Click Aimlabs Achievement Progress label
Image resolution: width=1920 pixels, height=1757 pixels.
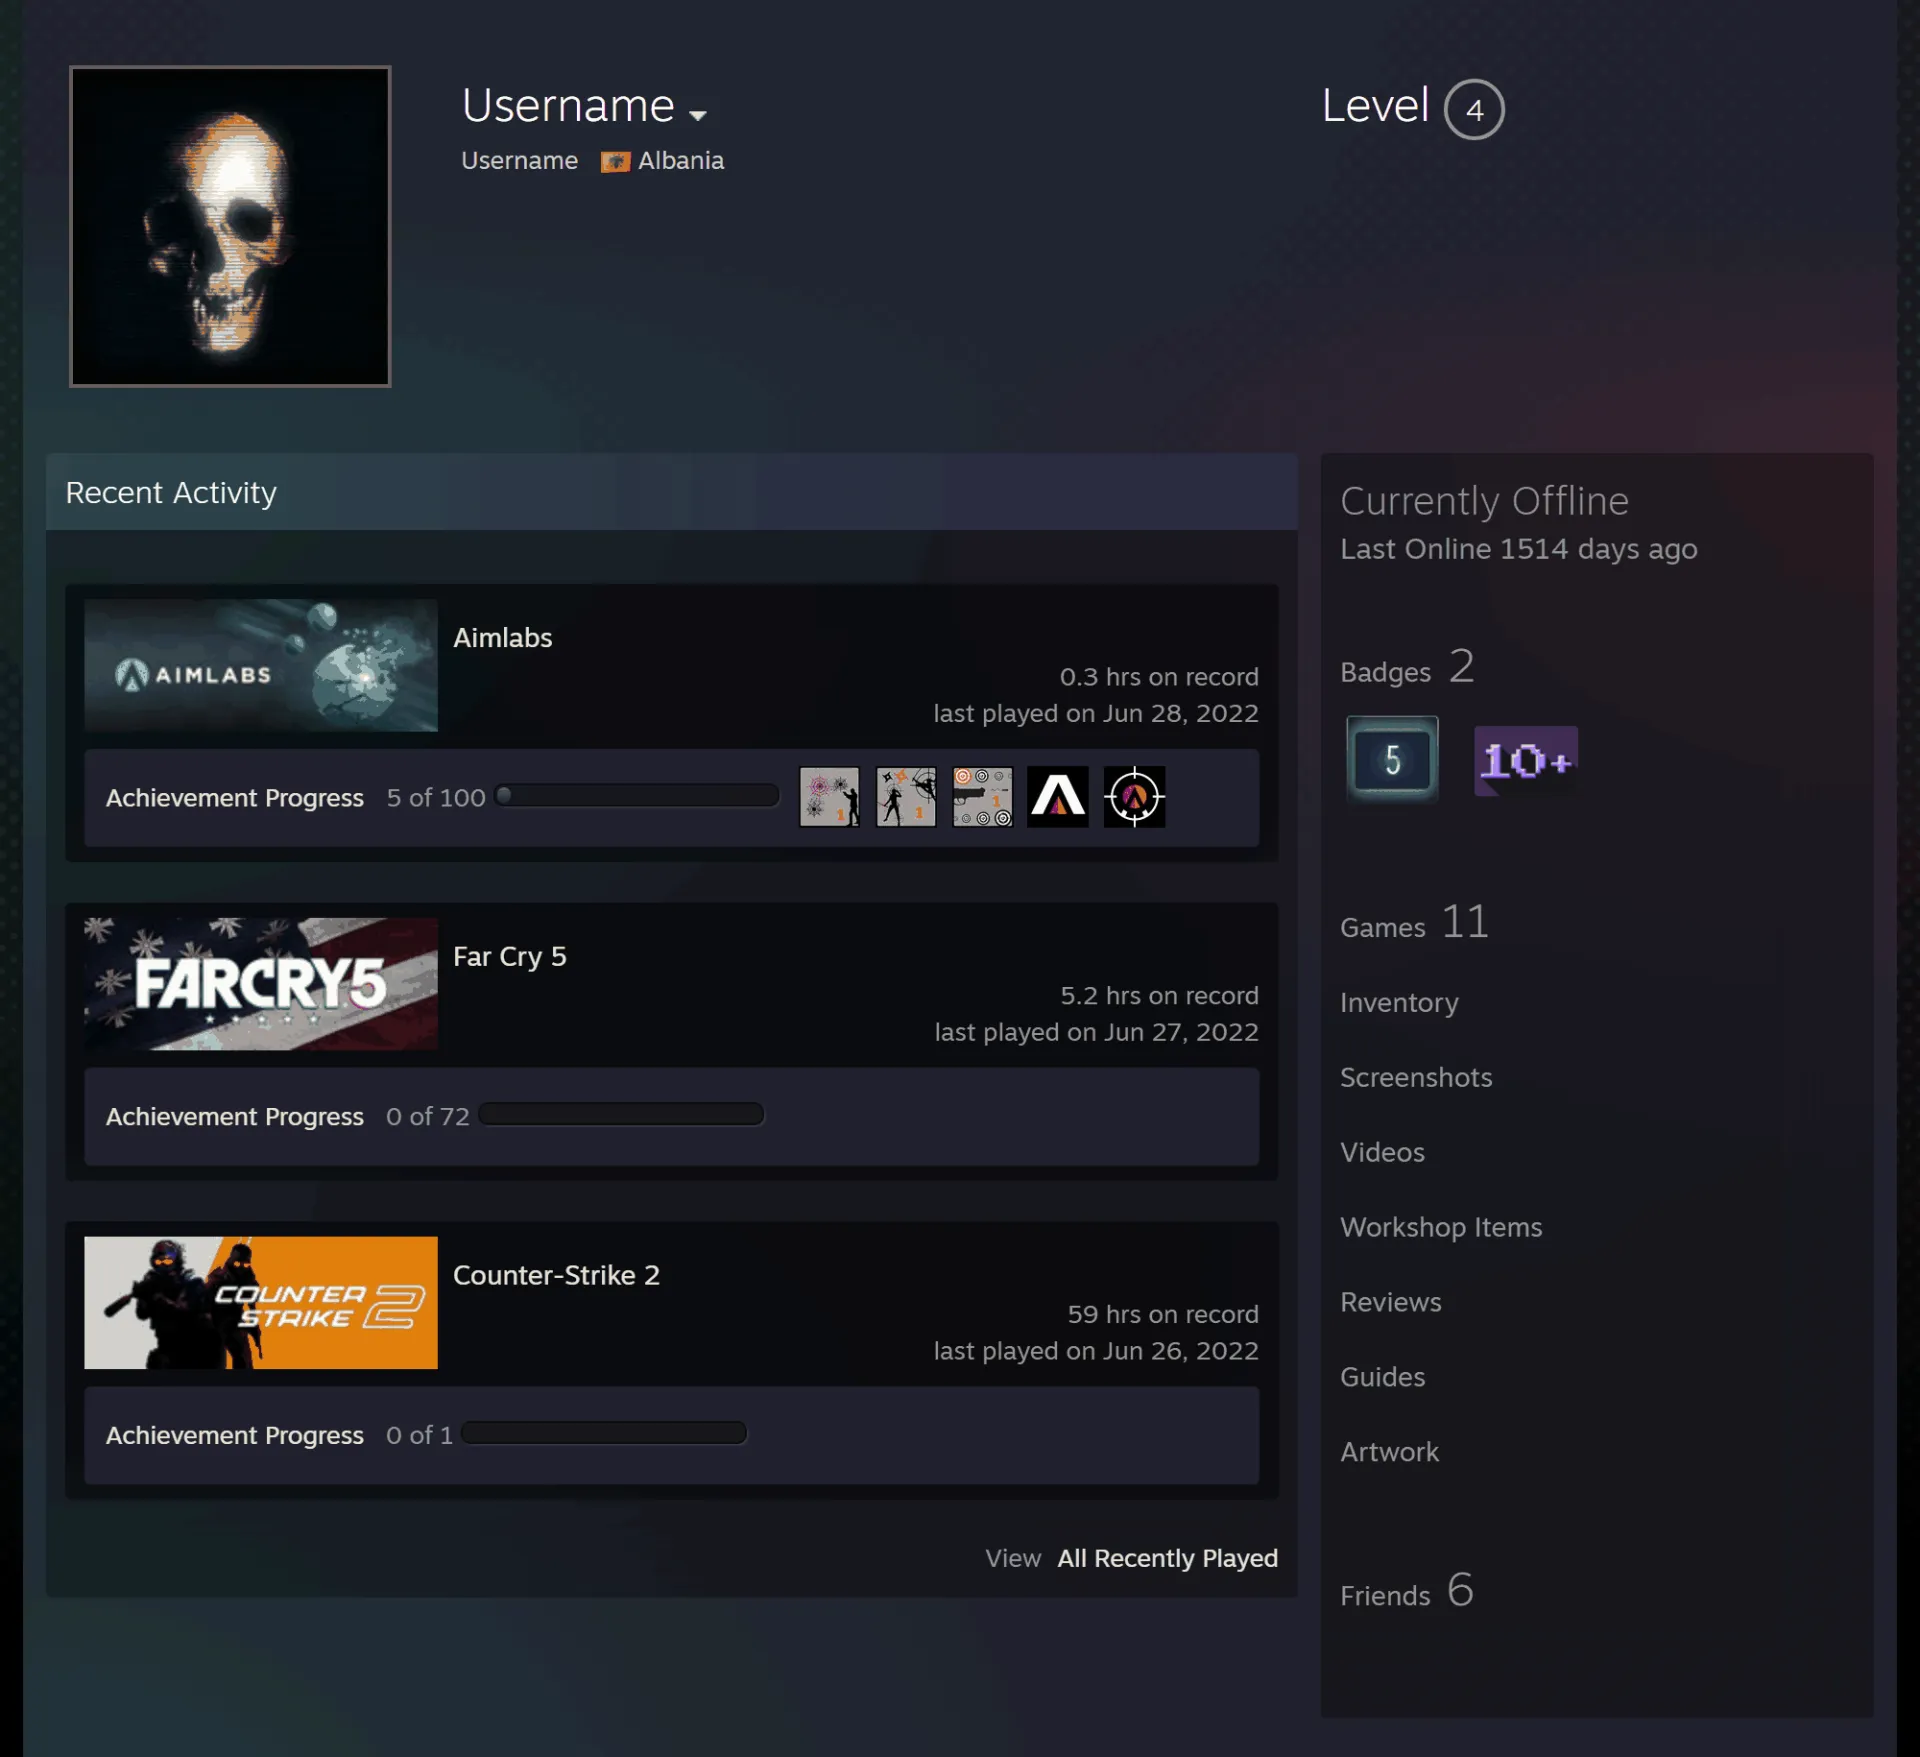235,798
